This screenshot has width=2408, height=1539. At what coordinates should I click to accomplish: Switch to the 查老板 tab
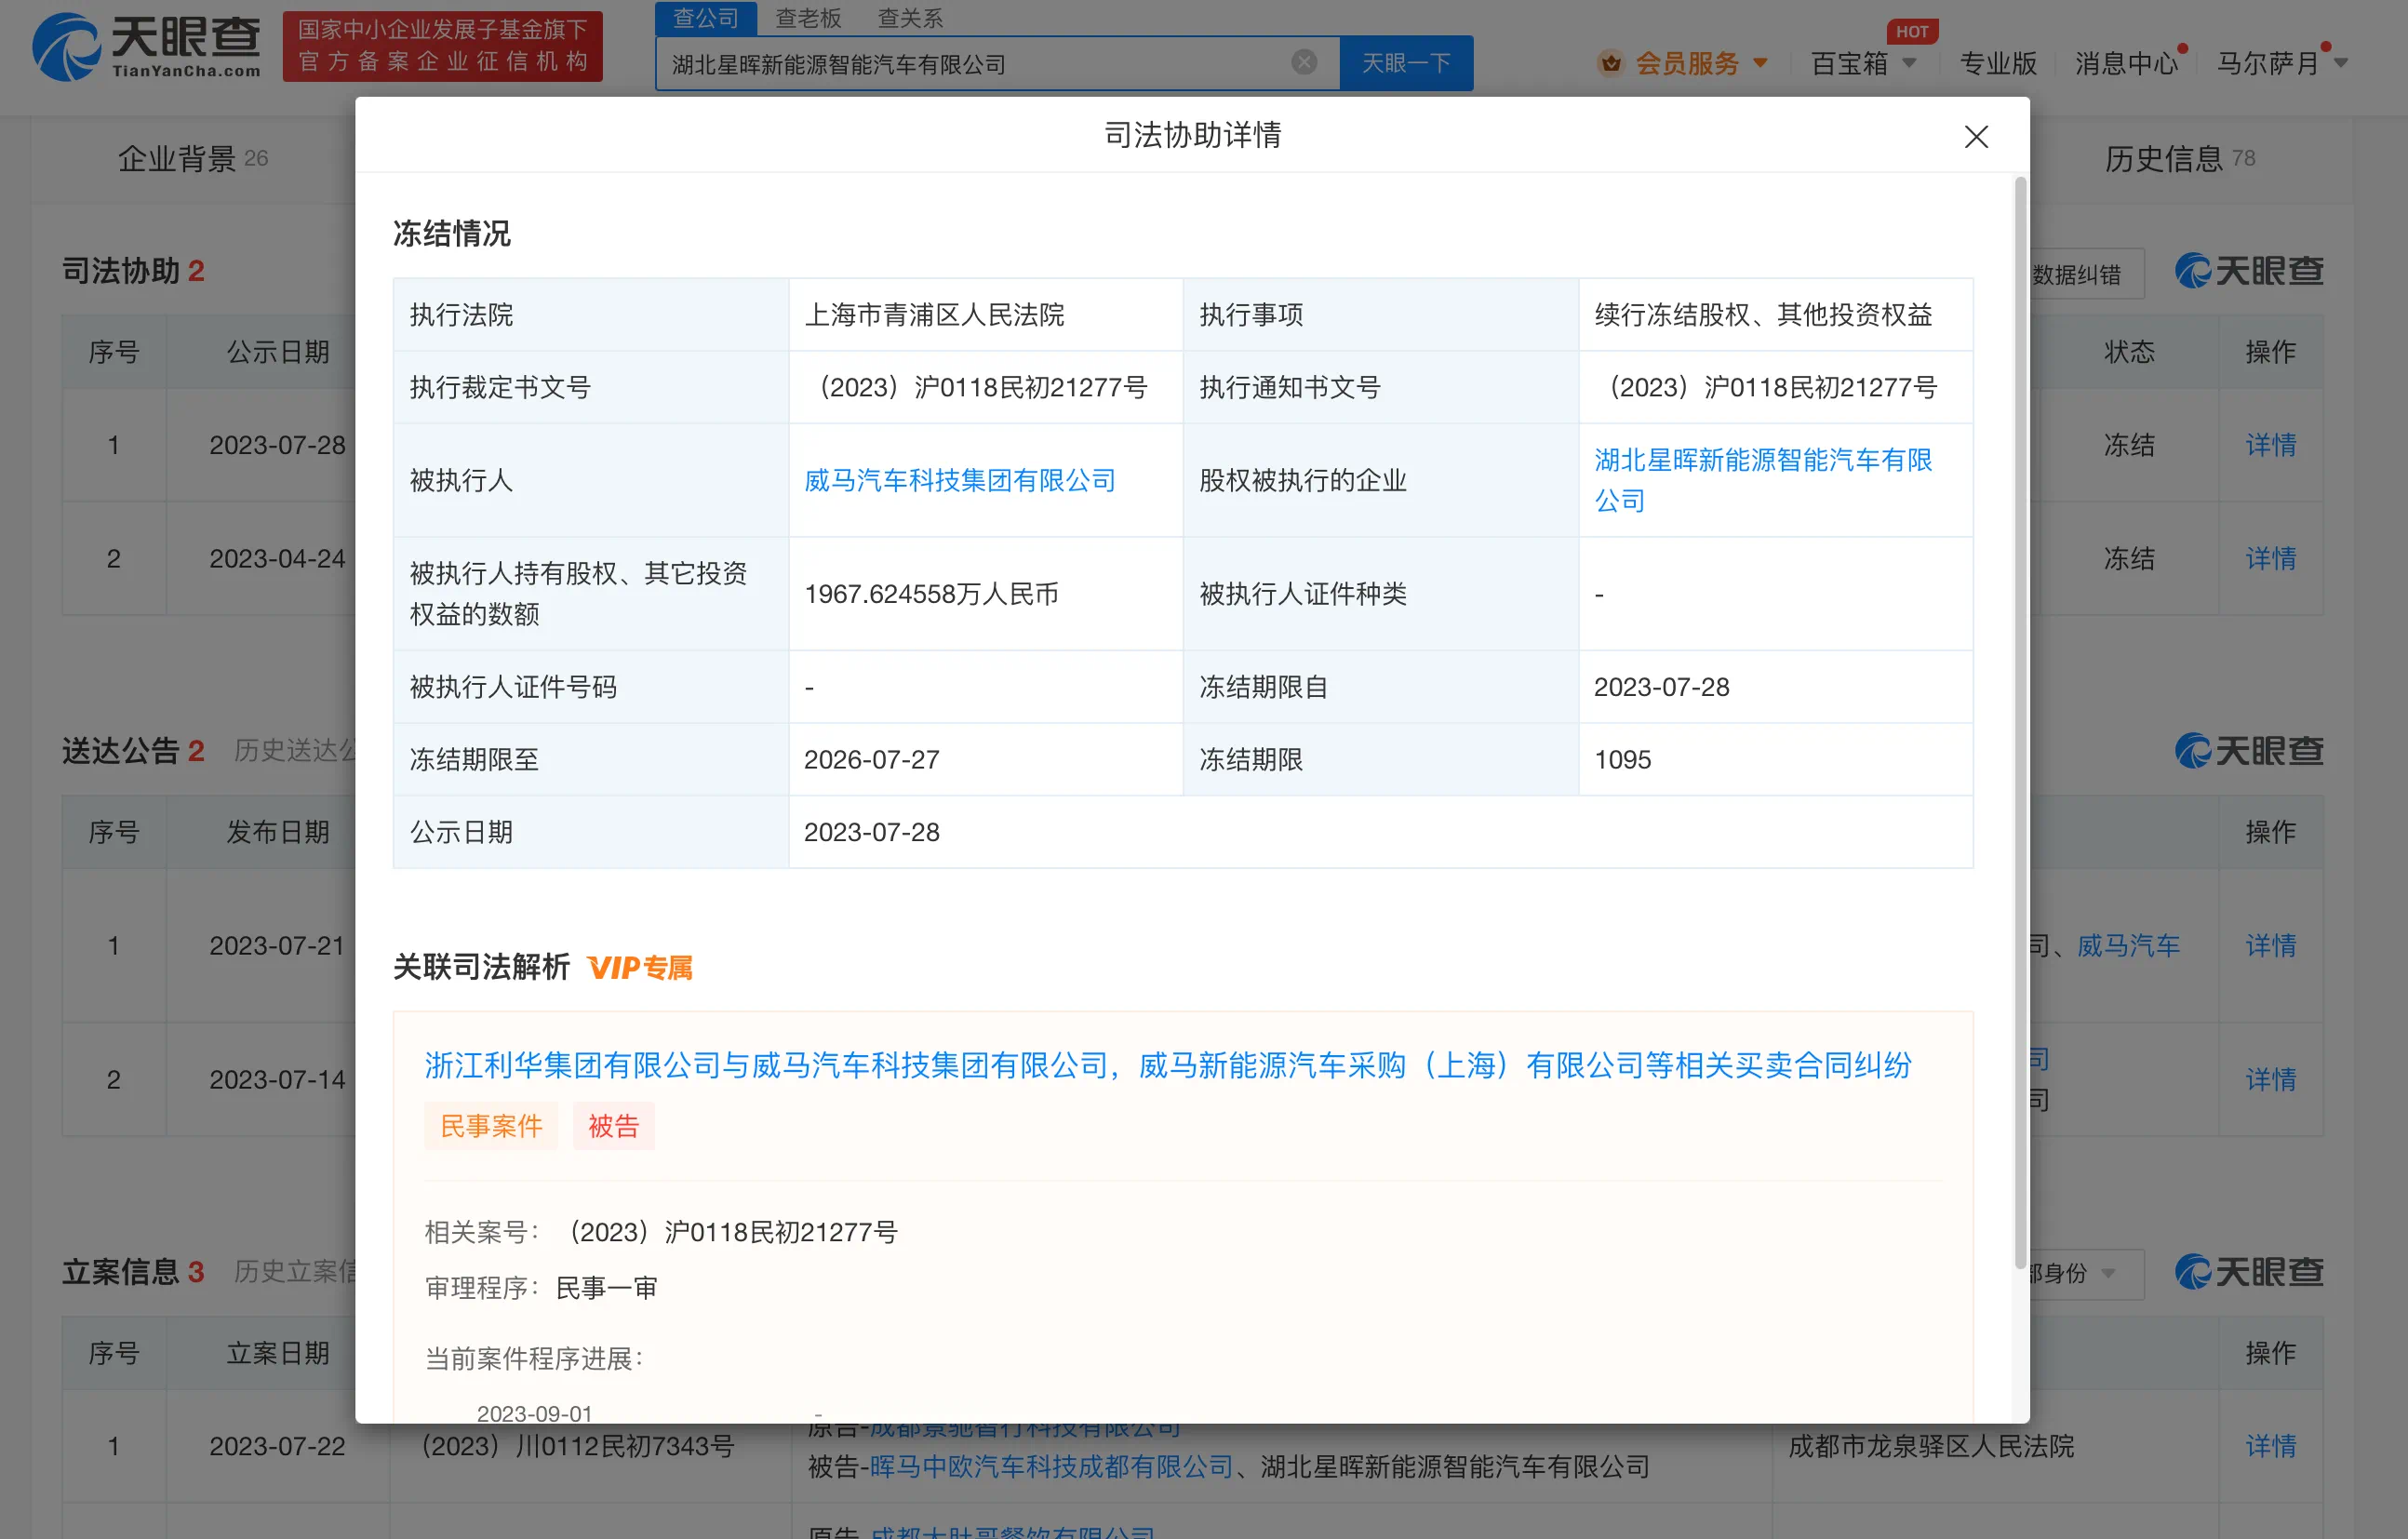point(808,18)
